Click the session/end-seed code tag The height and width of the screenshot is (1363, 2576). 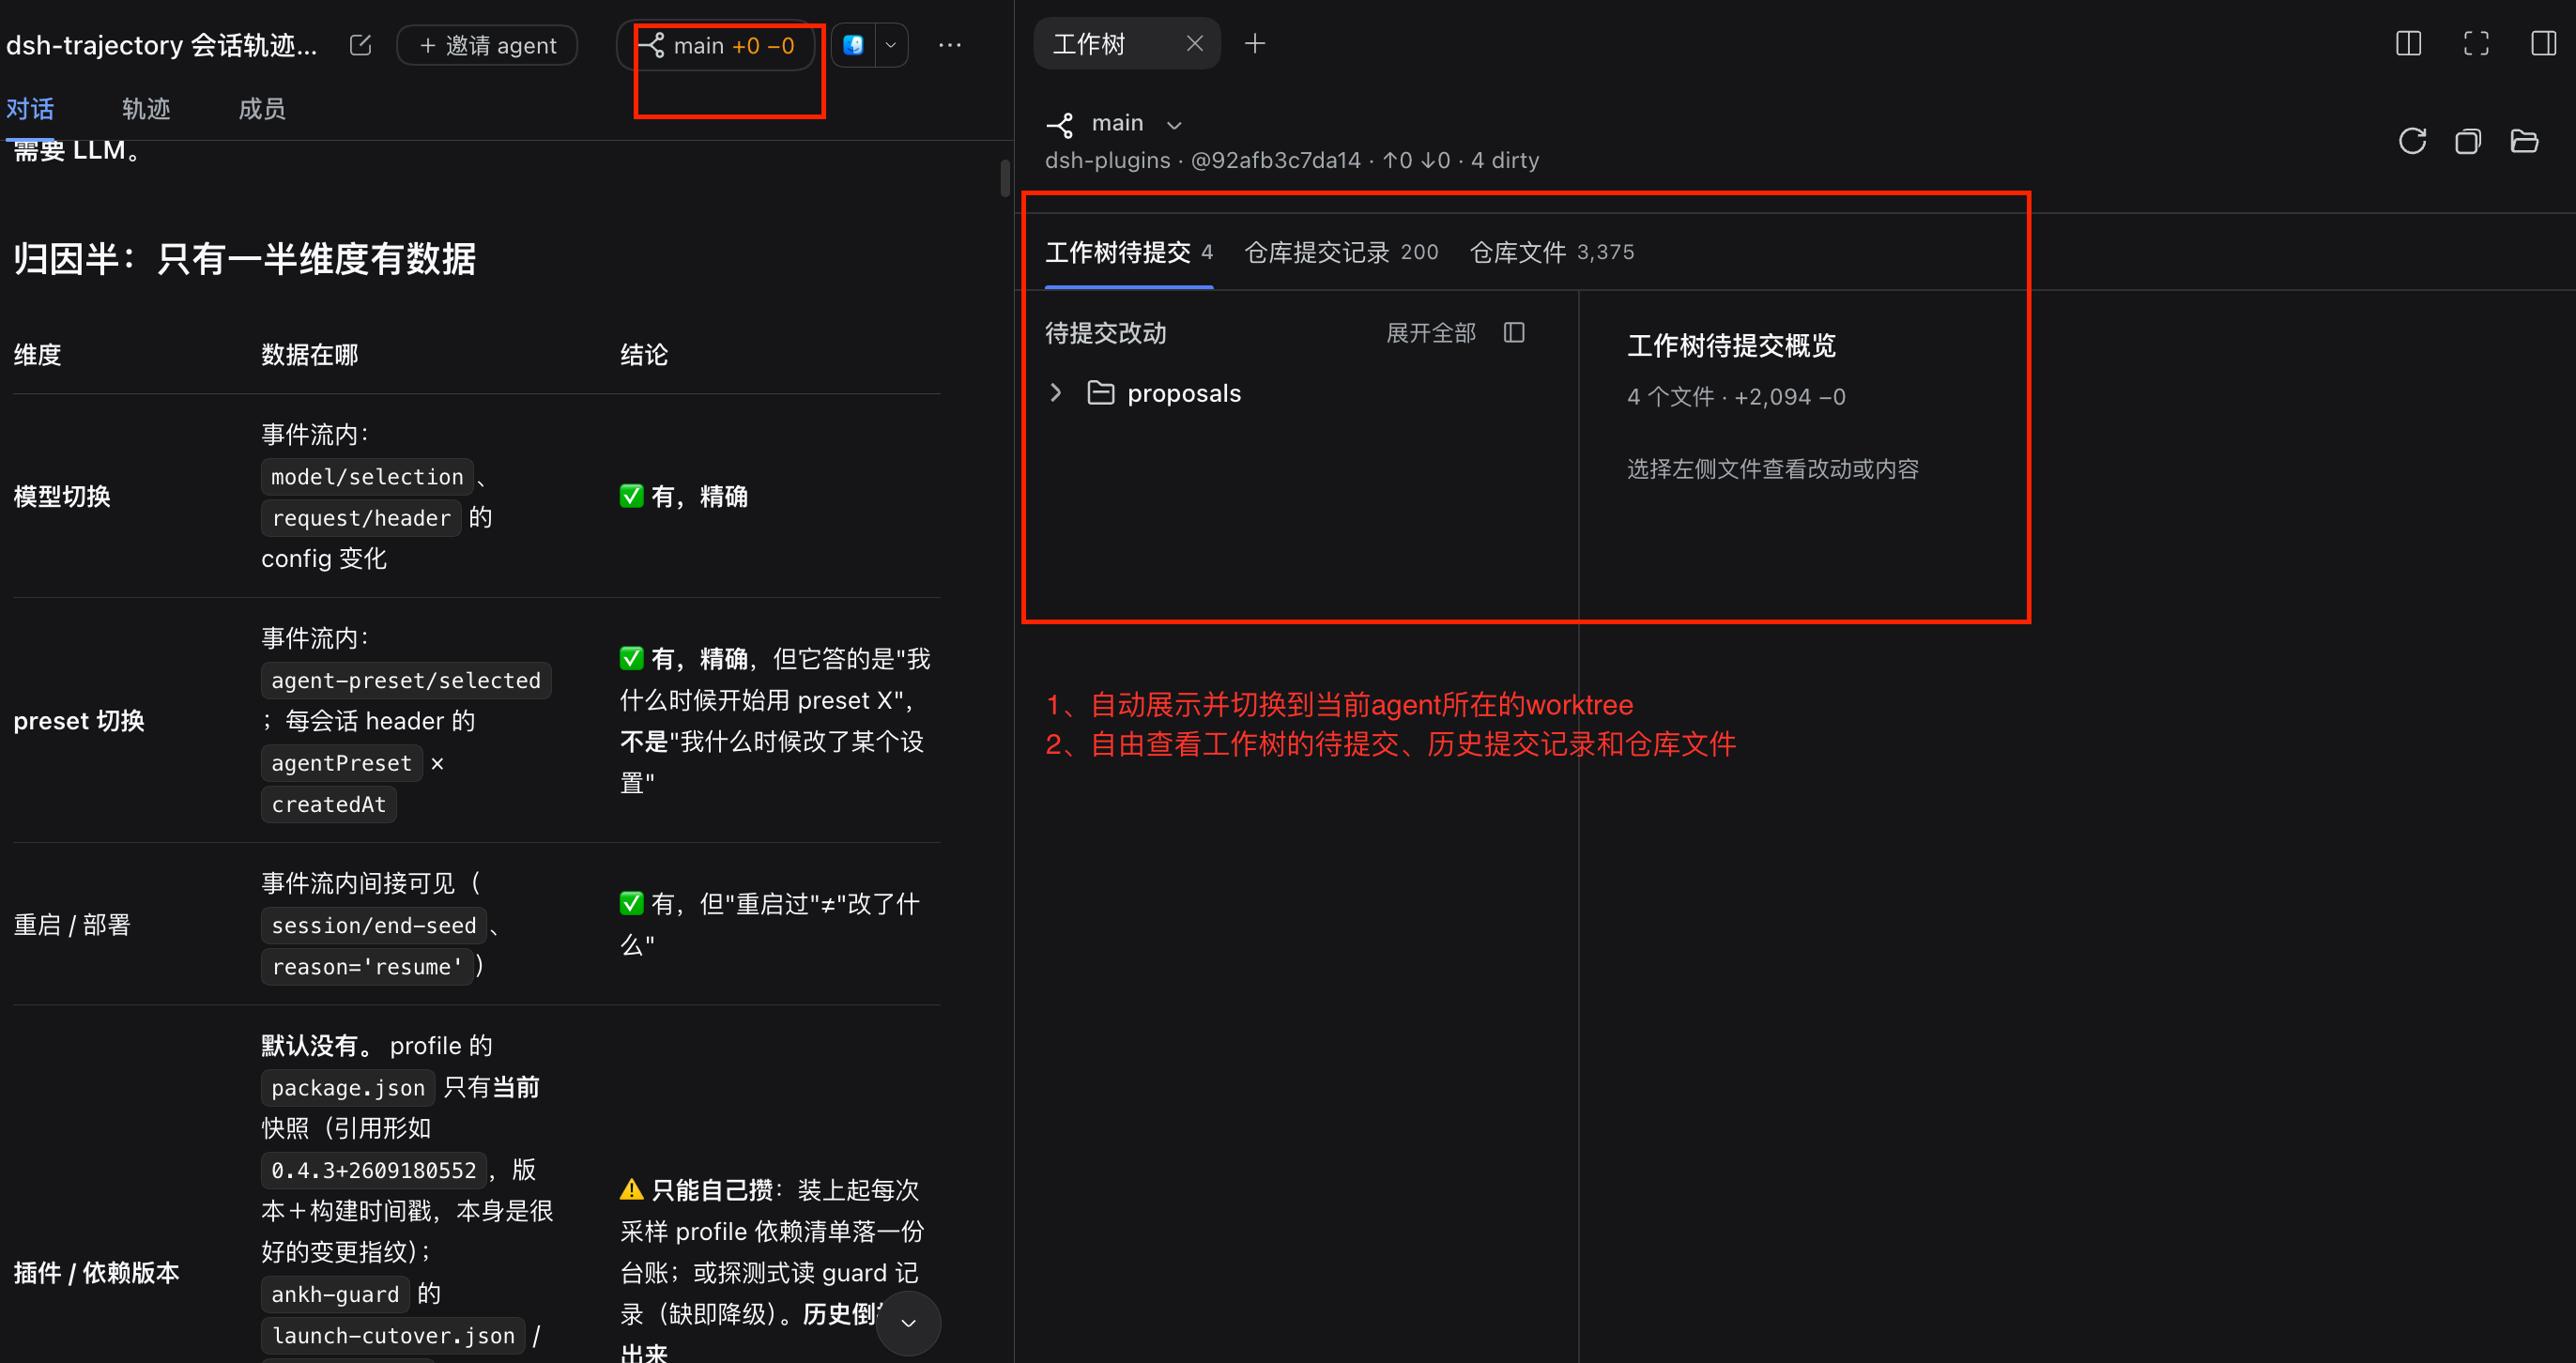click(374, 925)
